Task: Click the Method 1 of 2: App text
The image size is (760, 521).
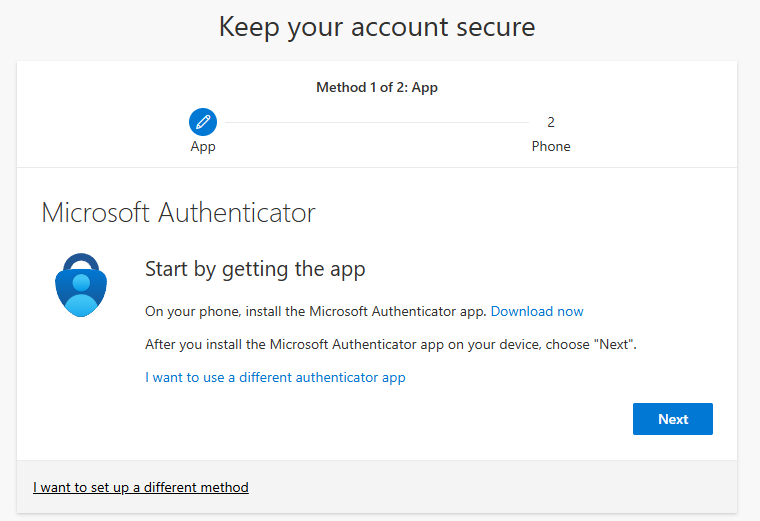Action: [377, 87]
